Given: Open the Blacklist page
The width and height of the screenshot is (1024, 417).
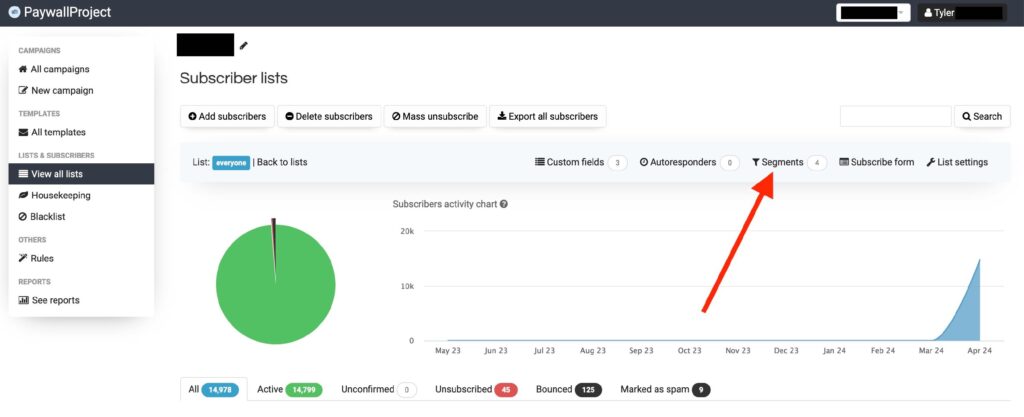Looking at the screenshot, I should pyautogui.click(x=47, y=216).
